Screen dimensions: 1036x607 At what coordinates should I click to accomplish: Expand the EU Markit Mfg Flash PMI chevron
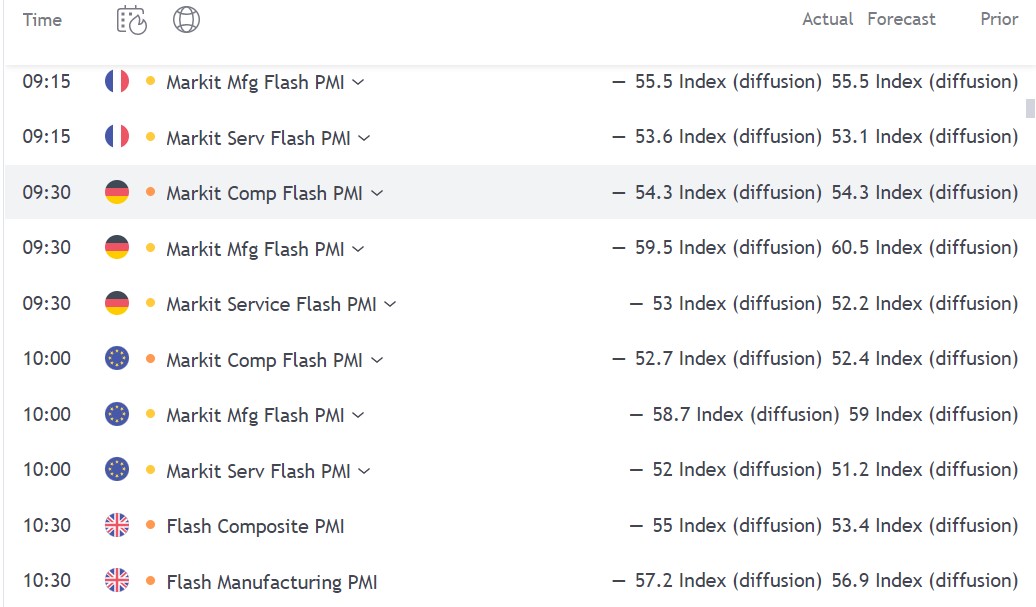[358, 415]
